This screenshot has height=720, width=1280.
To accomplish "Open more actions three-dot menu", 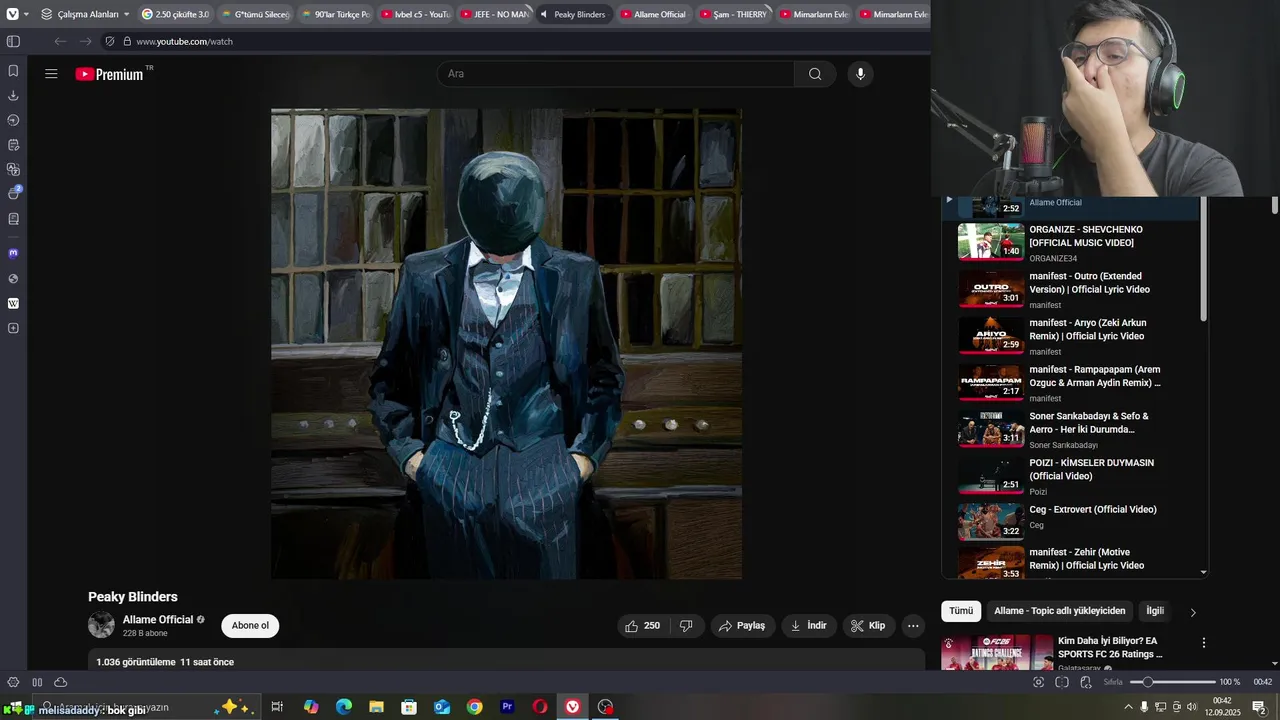I will coord(913,626).
